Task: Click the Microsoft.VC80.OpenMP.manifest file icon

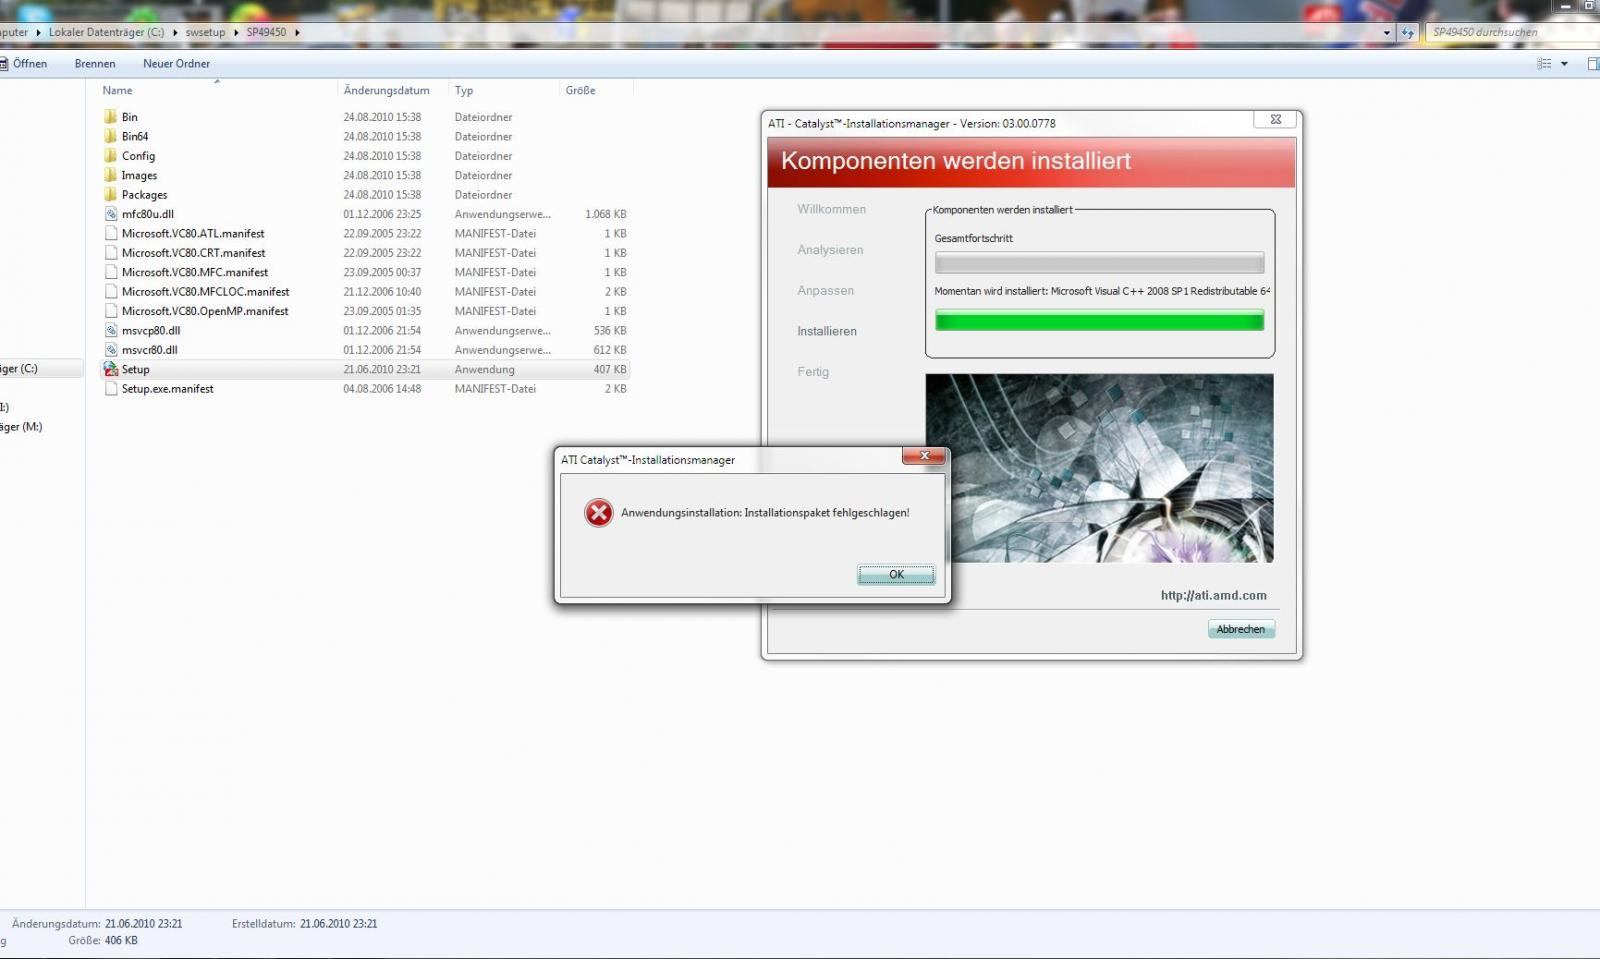Action: [110, 311]
